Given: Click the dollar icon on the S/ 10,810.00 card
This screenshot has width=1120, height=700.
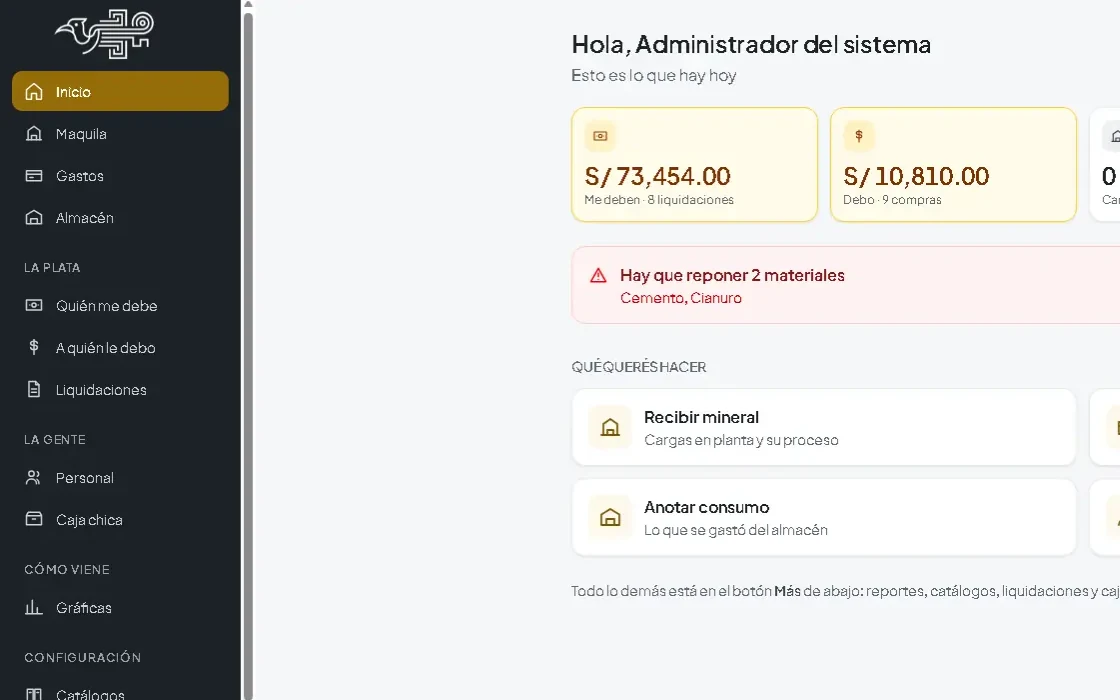Looking at the screenshot, I should coord(859,136).
